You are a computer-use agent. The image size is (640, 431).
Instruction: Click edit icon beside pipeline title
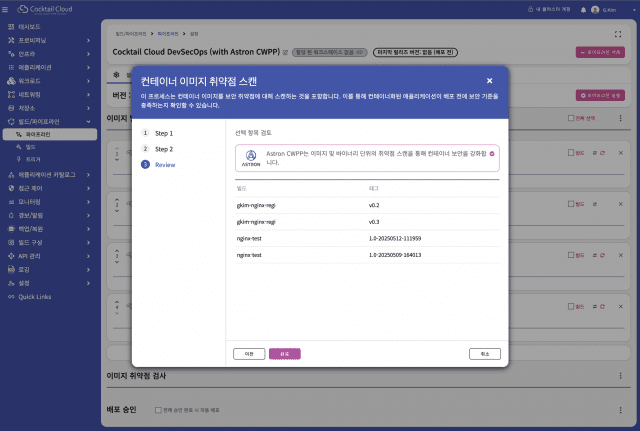click(x=285, y=52)
